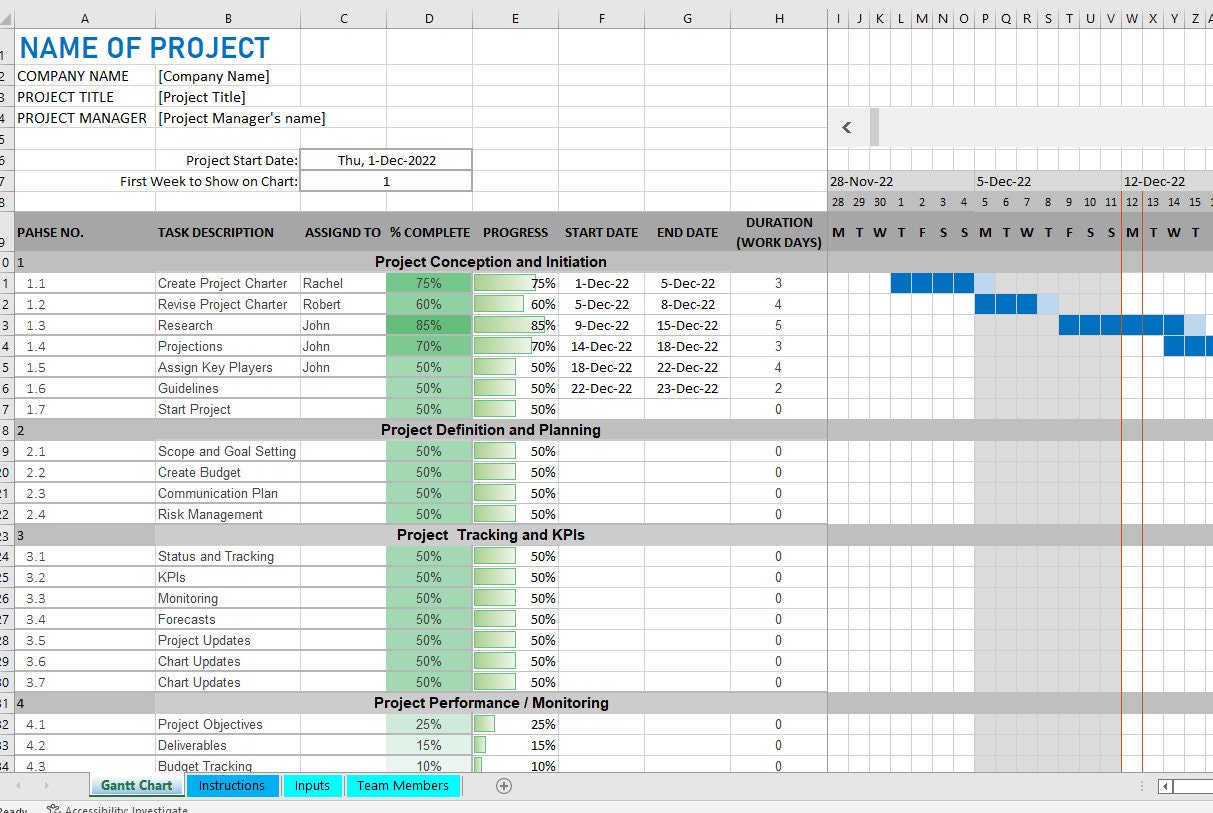Add a new worksheet with the plus icon
Screen dimensions: 1213x813
coord(503,786)
